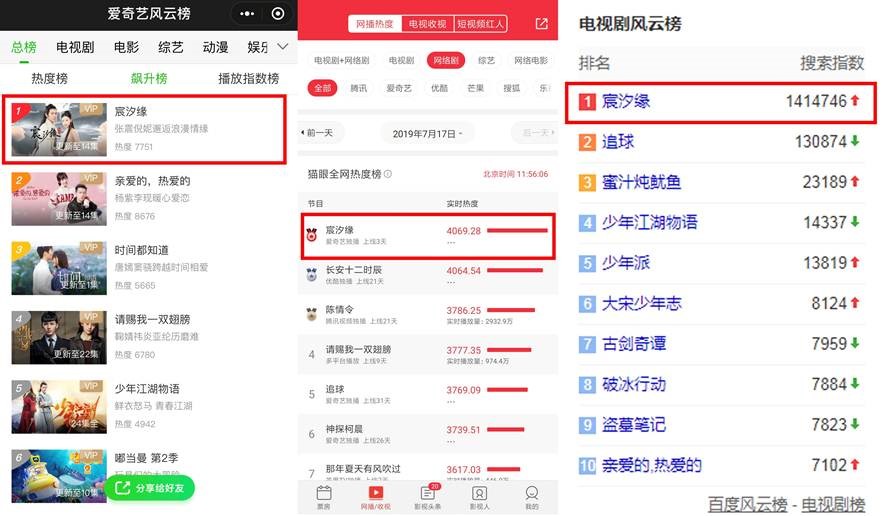Open the 影视人 profile icon in bottom bar

480,493
